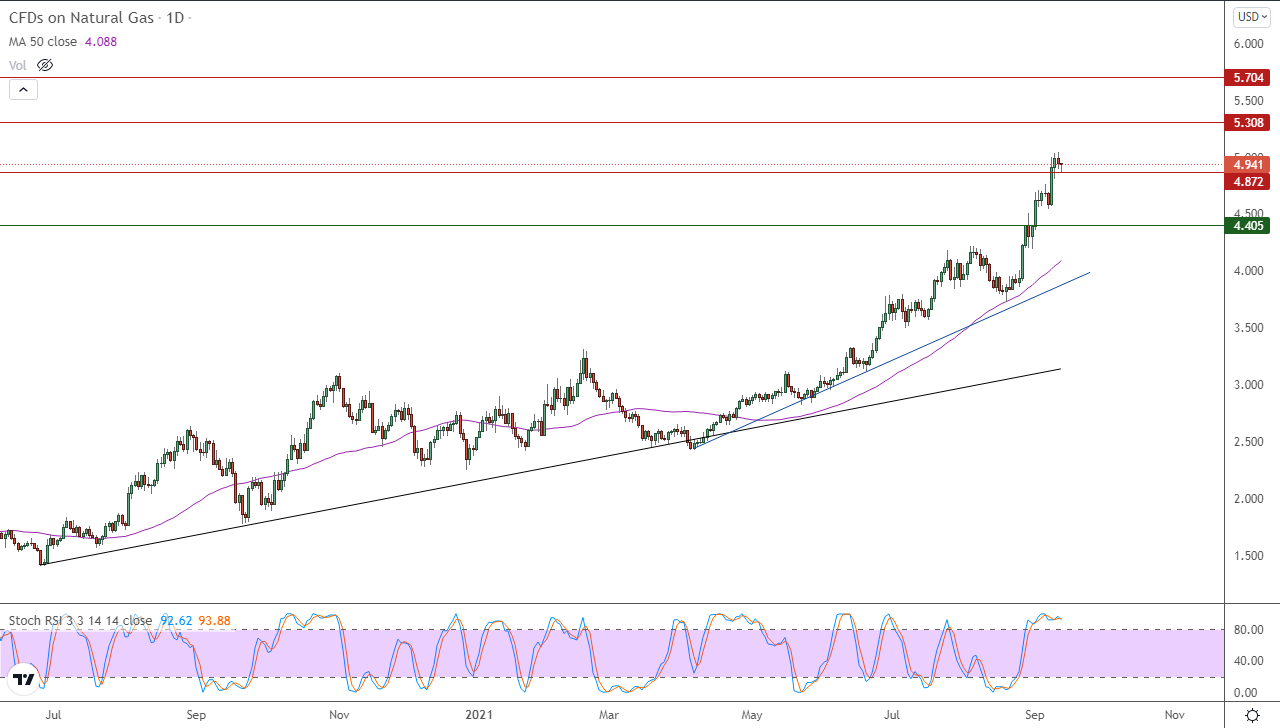1280x728 pixels.
Task: Click the Stoch RSI value 92.62
Action: 178,620
